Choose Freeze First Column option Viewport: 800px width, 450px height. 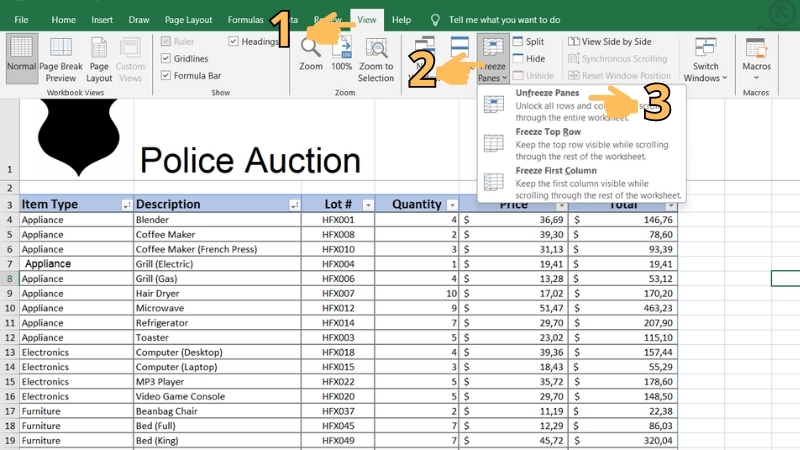coord(554,171)
